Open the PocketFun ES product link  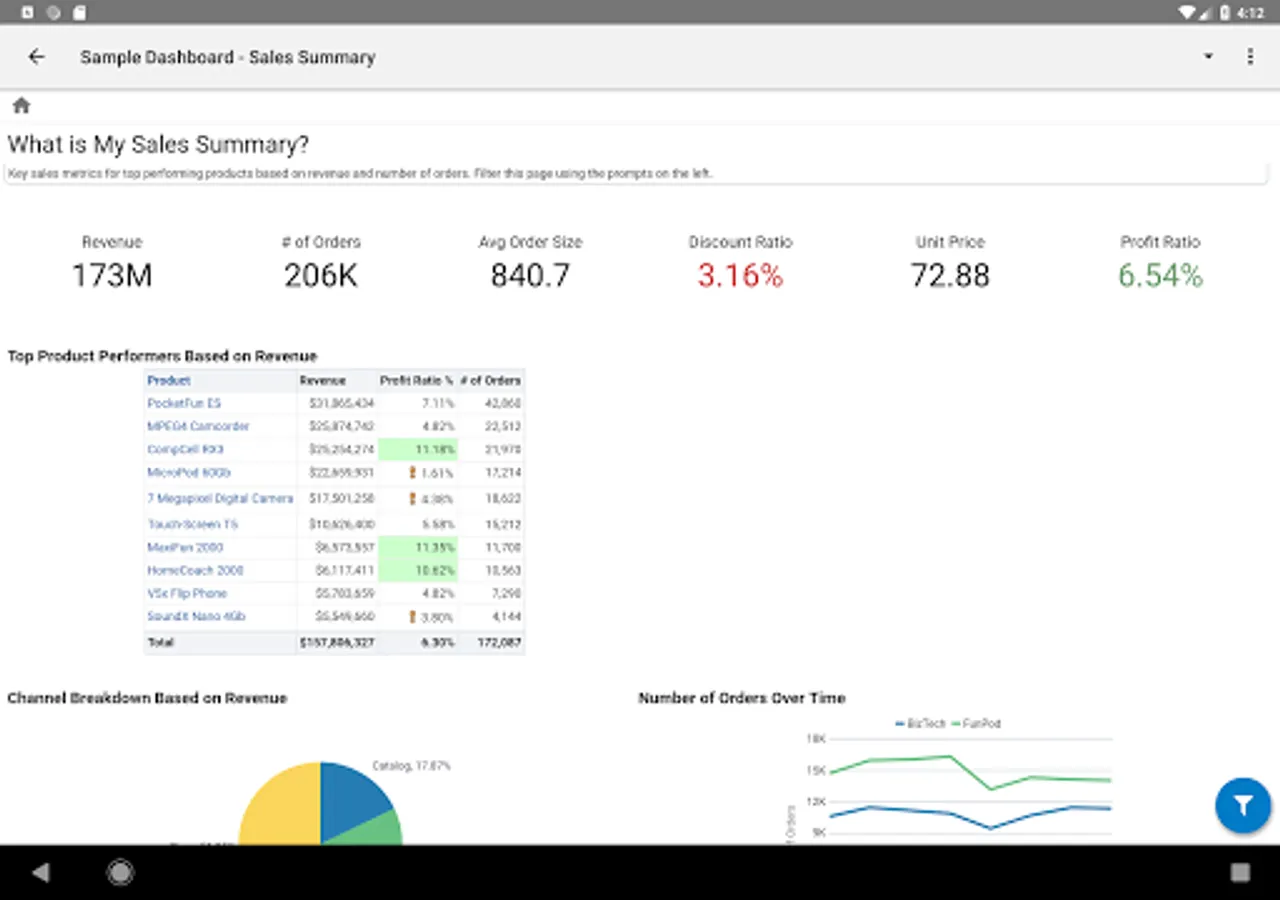point(184,403)
